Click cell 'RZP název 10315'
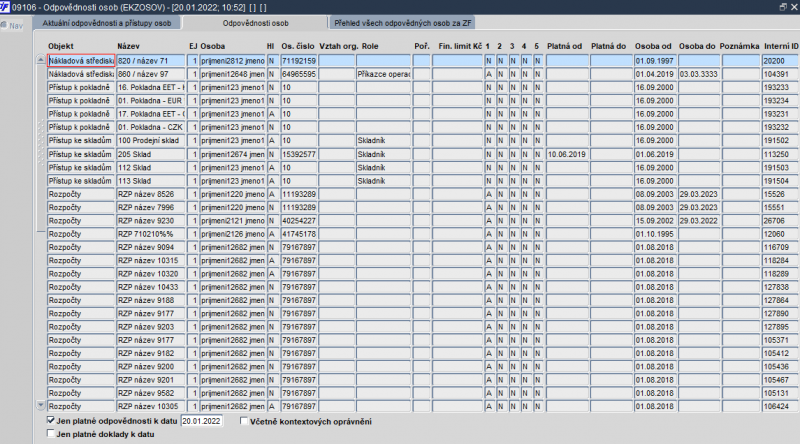This screenshot has width=800, height=444. pos(151,260)
